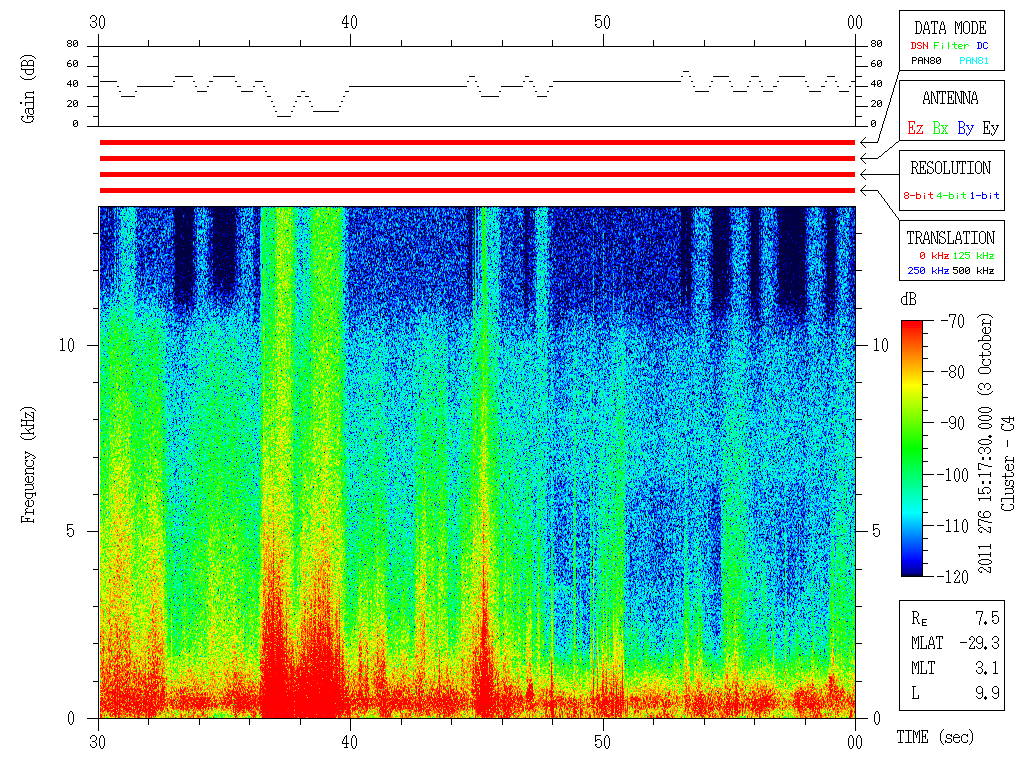Click the top red data mode bar
Image resolution: width=1024 pixels, height=768 pixels.
point(477,142)
